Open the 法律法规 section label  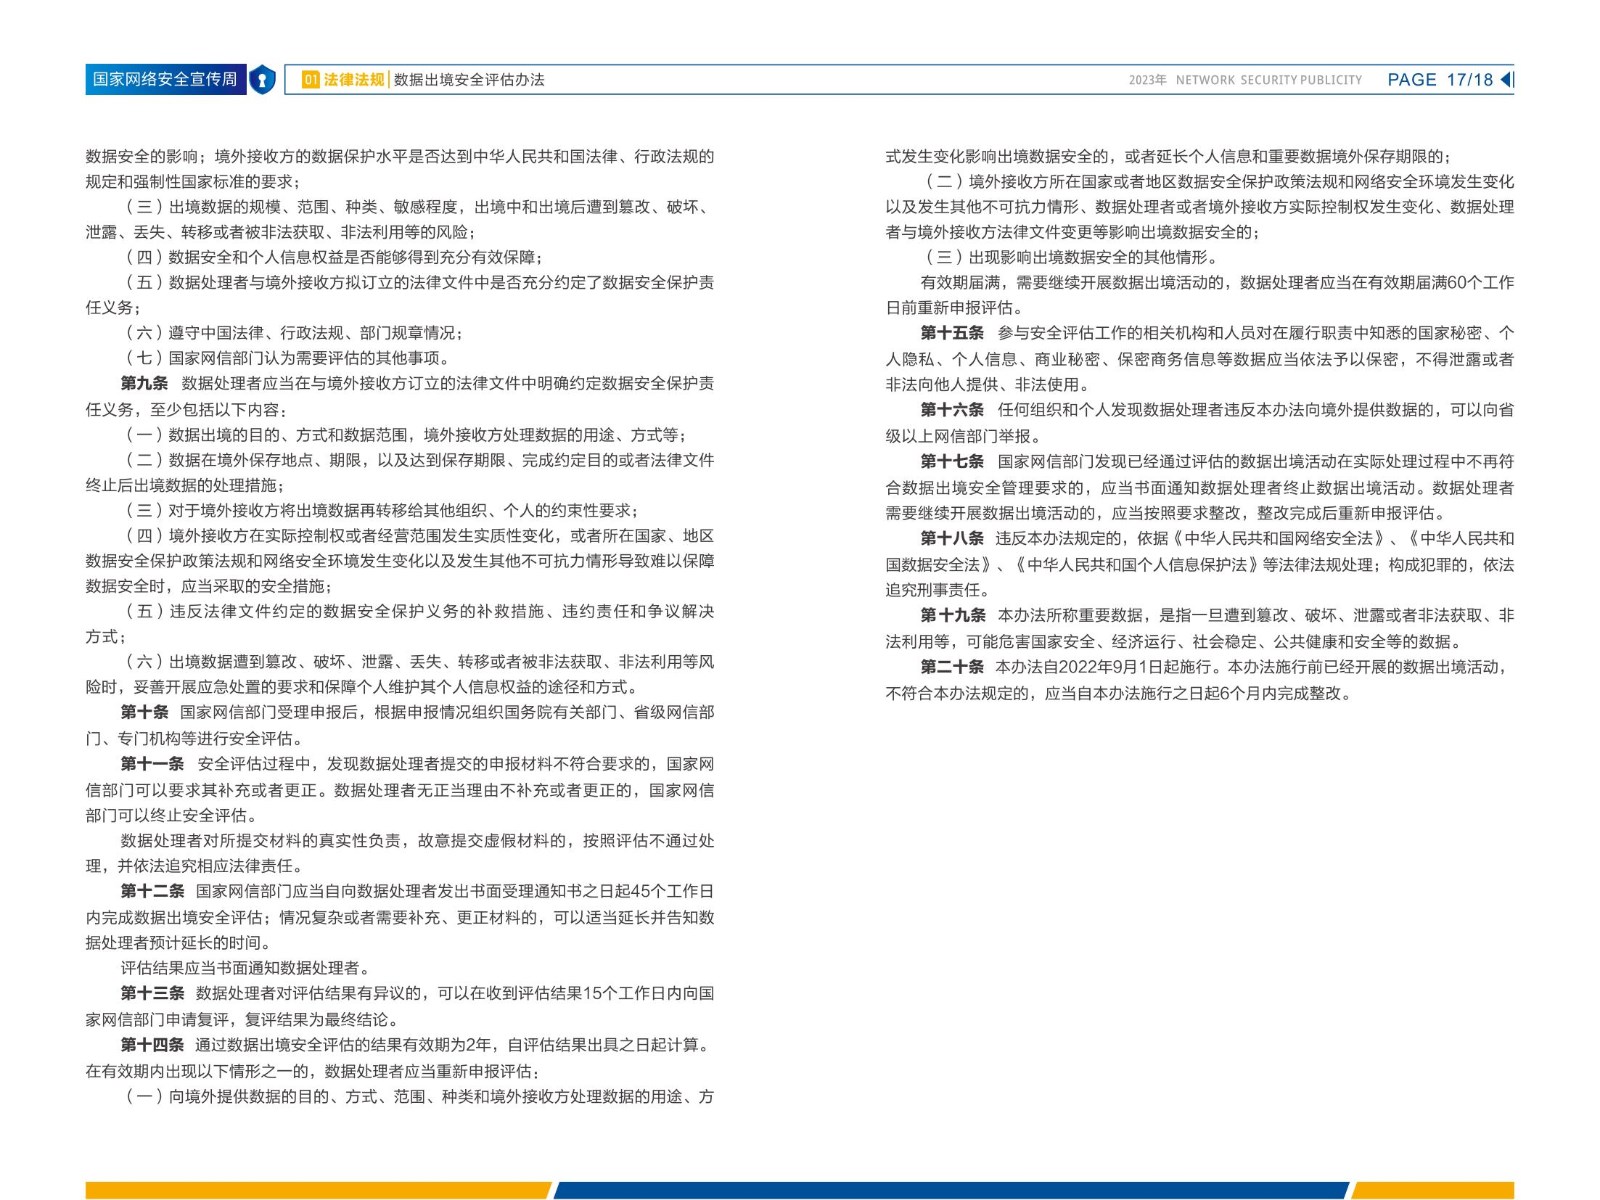[354, 80]
